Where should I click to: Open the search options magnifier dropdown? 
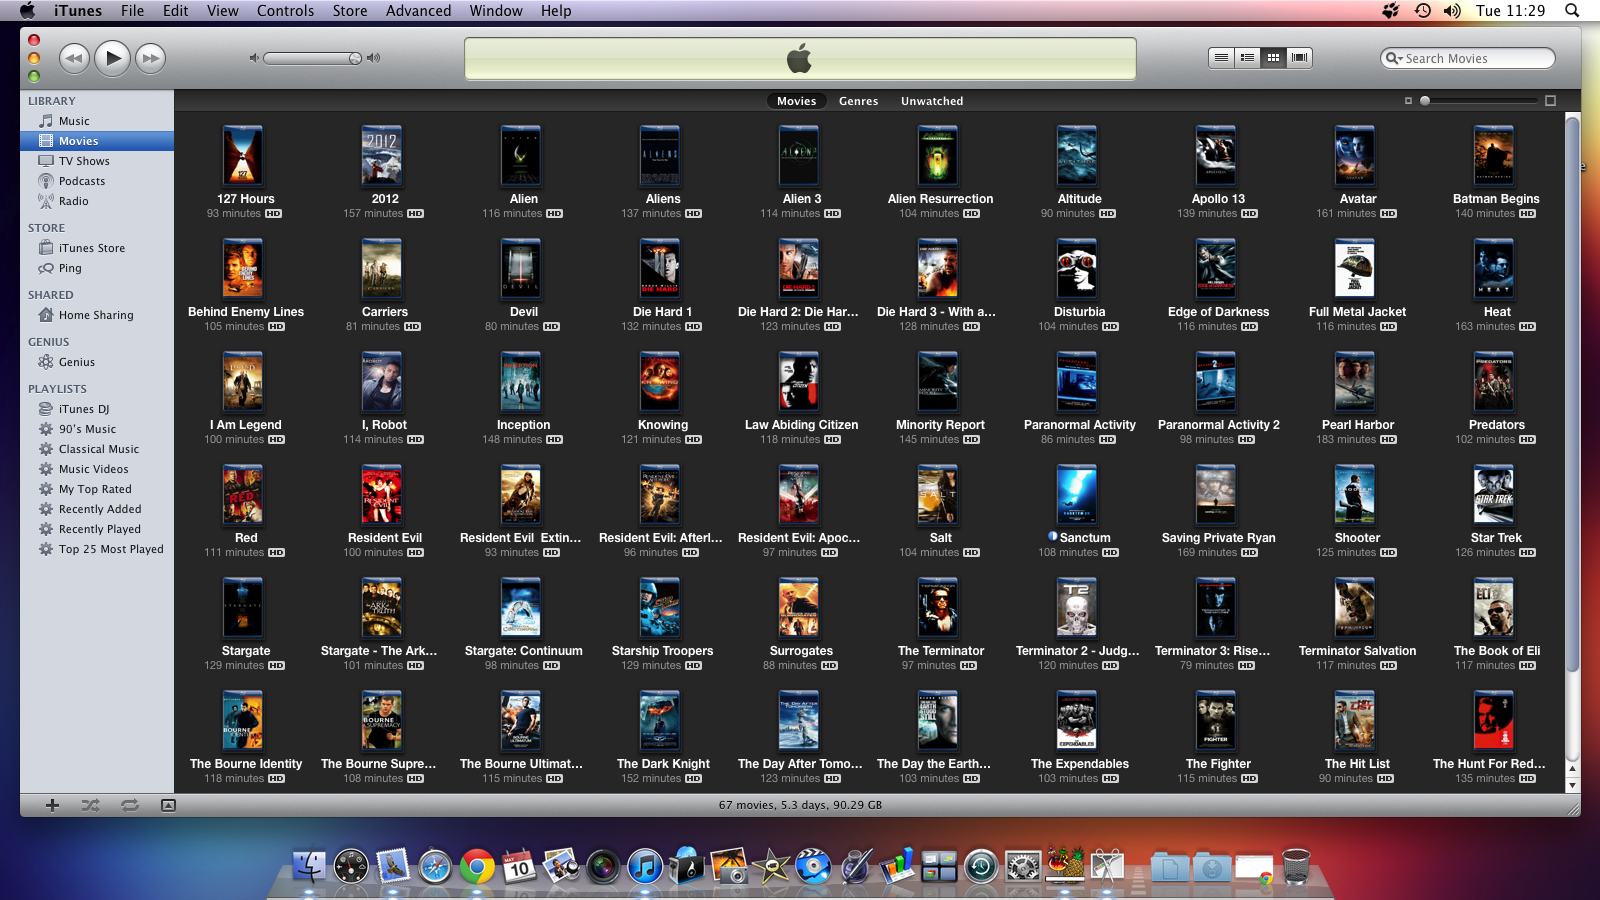tap(1394, 59)
